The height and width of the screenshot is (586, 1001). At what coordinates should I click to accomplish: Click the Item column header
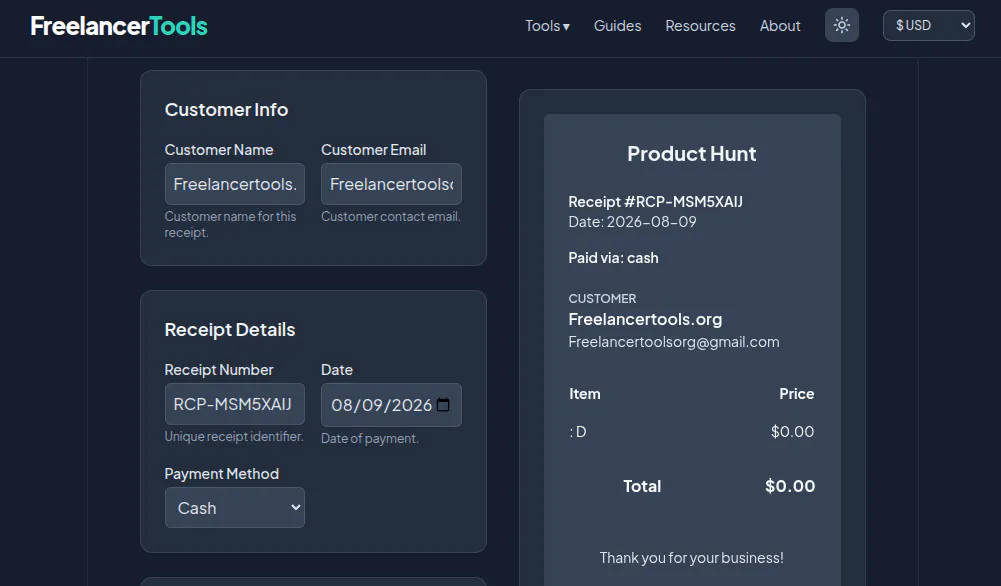tap(584, 394)
